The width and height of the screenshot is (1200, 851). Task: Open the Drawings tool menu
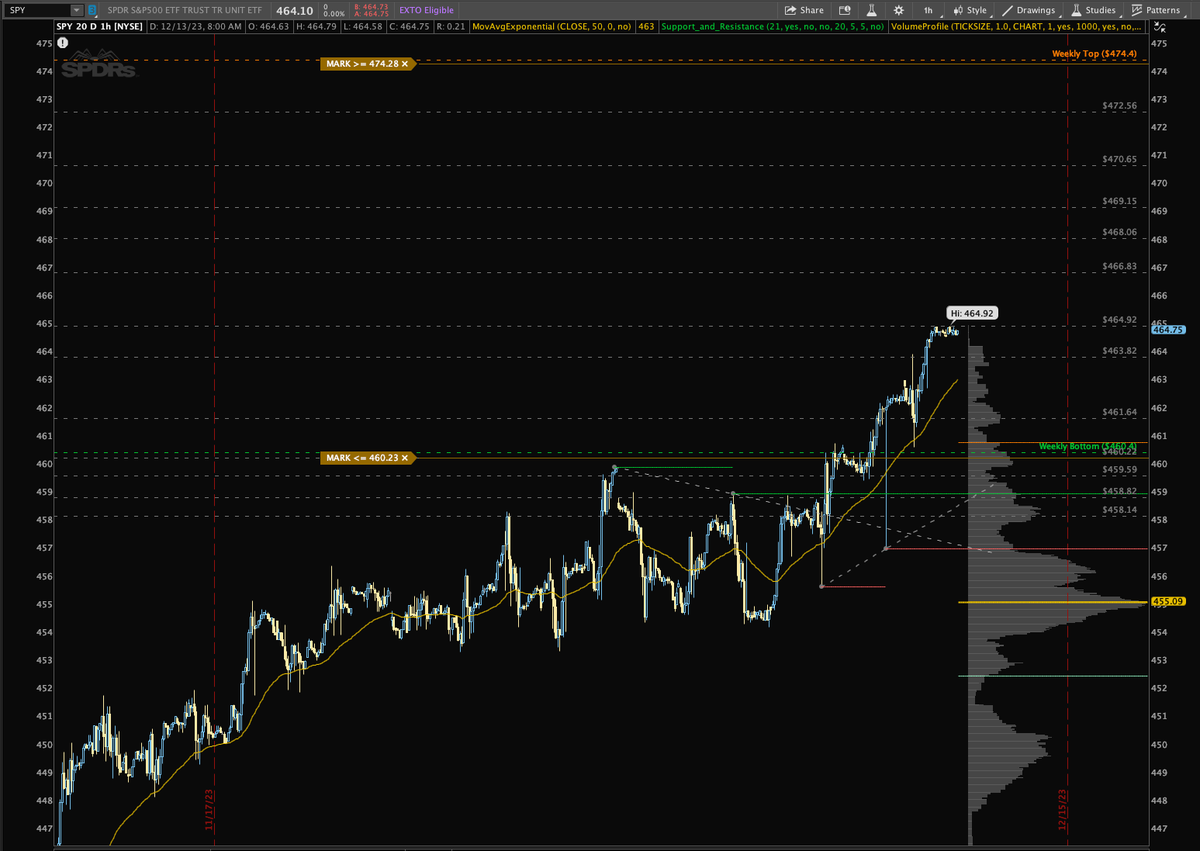pos(1029,10)
